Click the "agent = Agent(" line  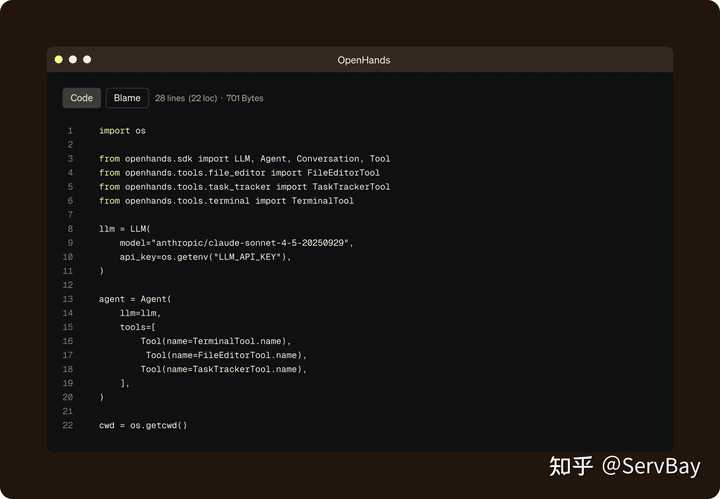[x=135, y=299]
